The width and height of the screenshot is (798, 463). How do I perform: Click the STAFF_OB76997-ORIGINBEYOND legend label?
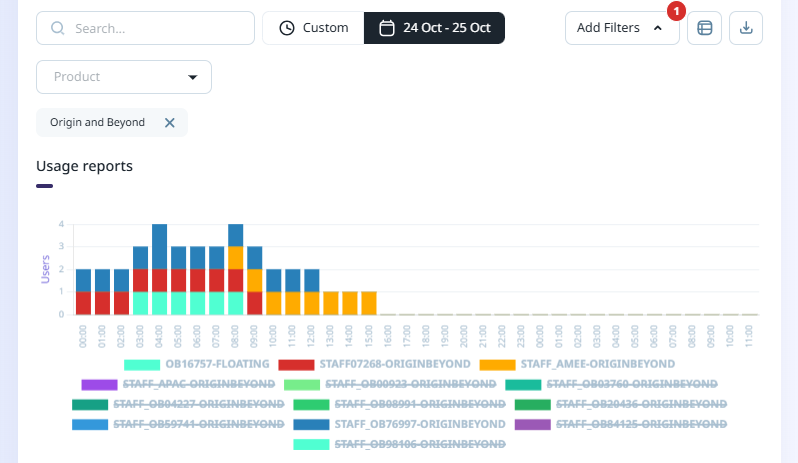(x=420, y=424)
